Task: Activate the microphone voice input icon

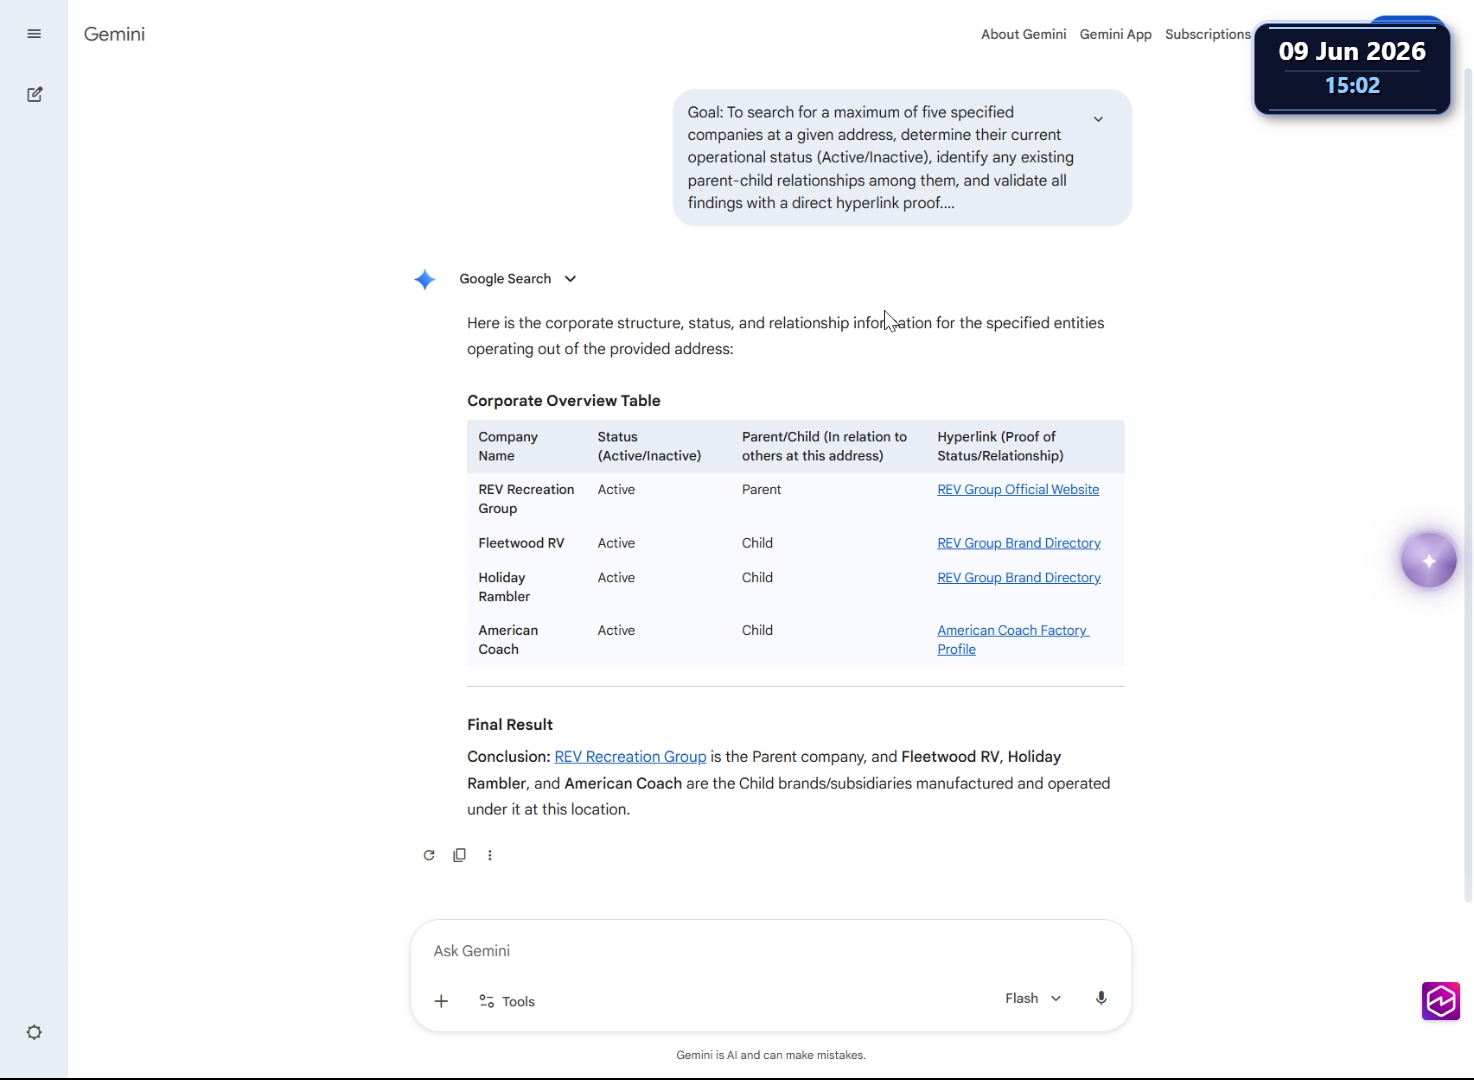Action: [x=1101, y=998]
